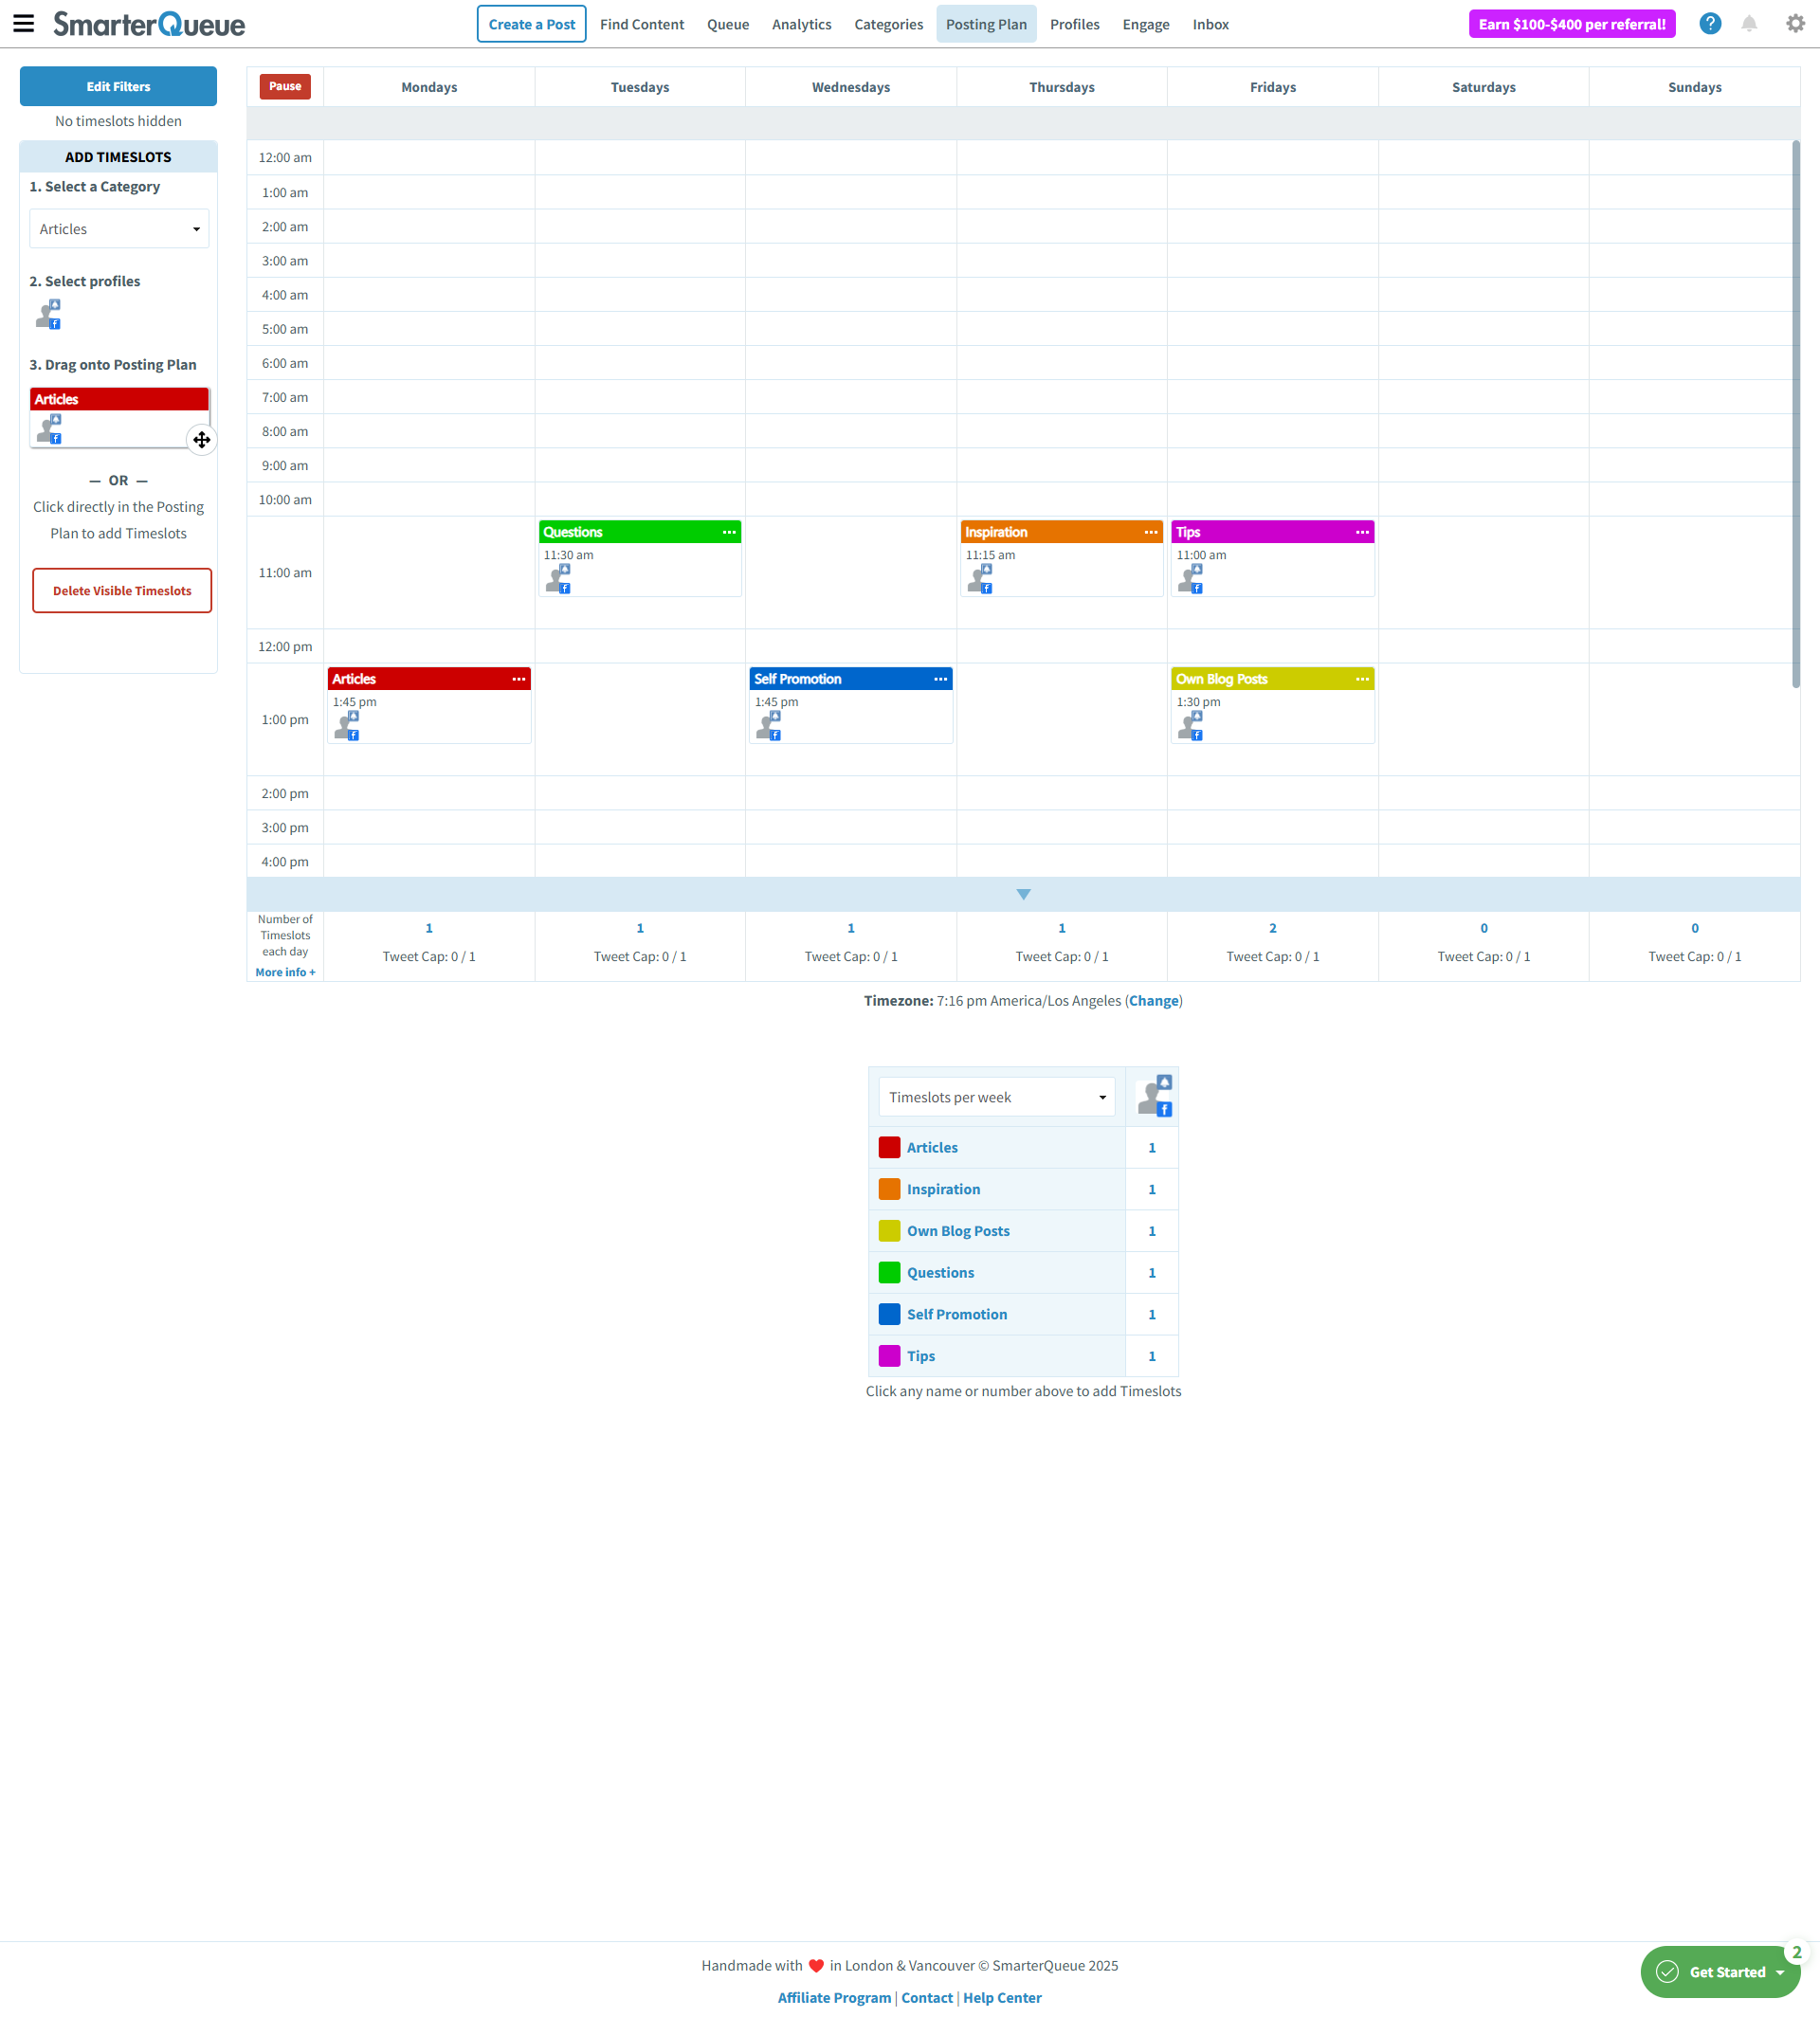Pause the posting plan
Viewport: 1820px width, 2017px height.
[x=285, y=87]
